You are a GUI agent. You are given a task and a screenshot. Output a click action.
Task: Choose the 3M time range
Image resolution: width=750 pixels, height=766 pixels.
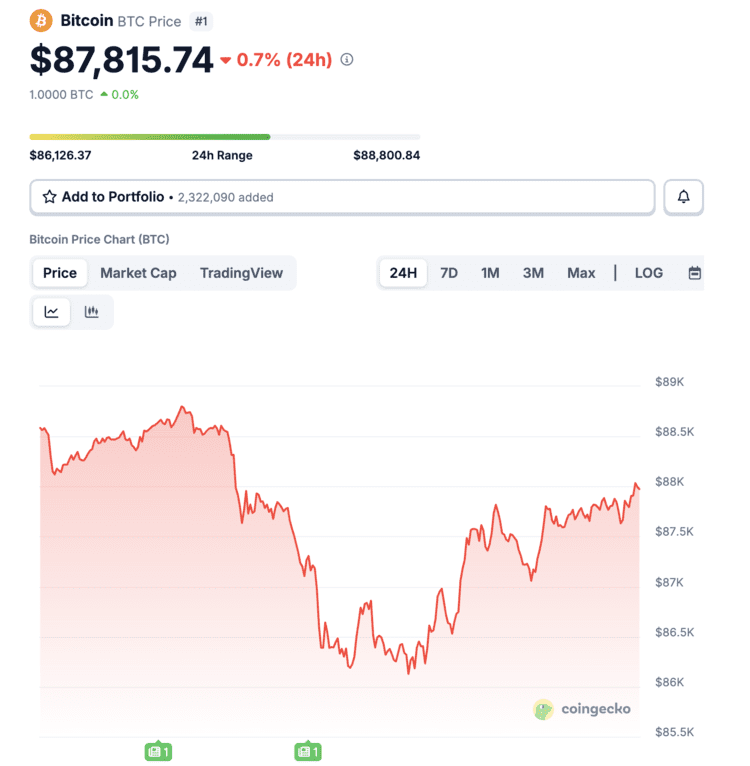coord(533,273)
